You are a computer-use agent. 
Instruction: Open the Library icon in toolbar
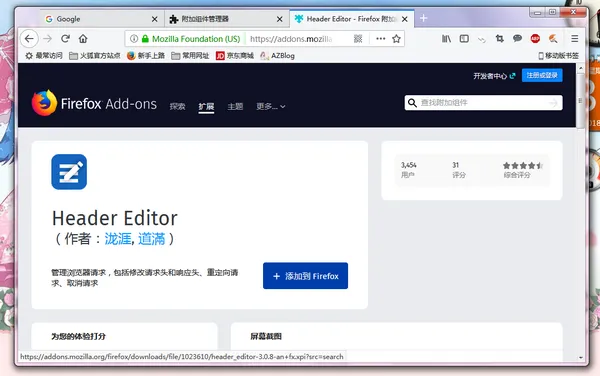point(446,39)
